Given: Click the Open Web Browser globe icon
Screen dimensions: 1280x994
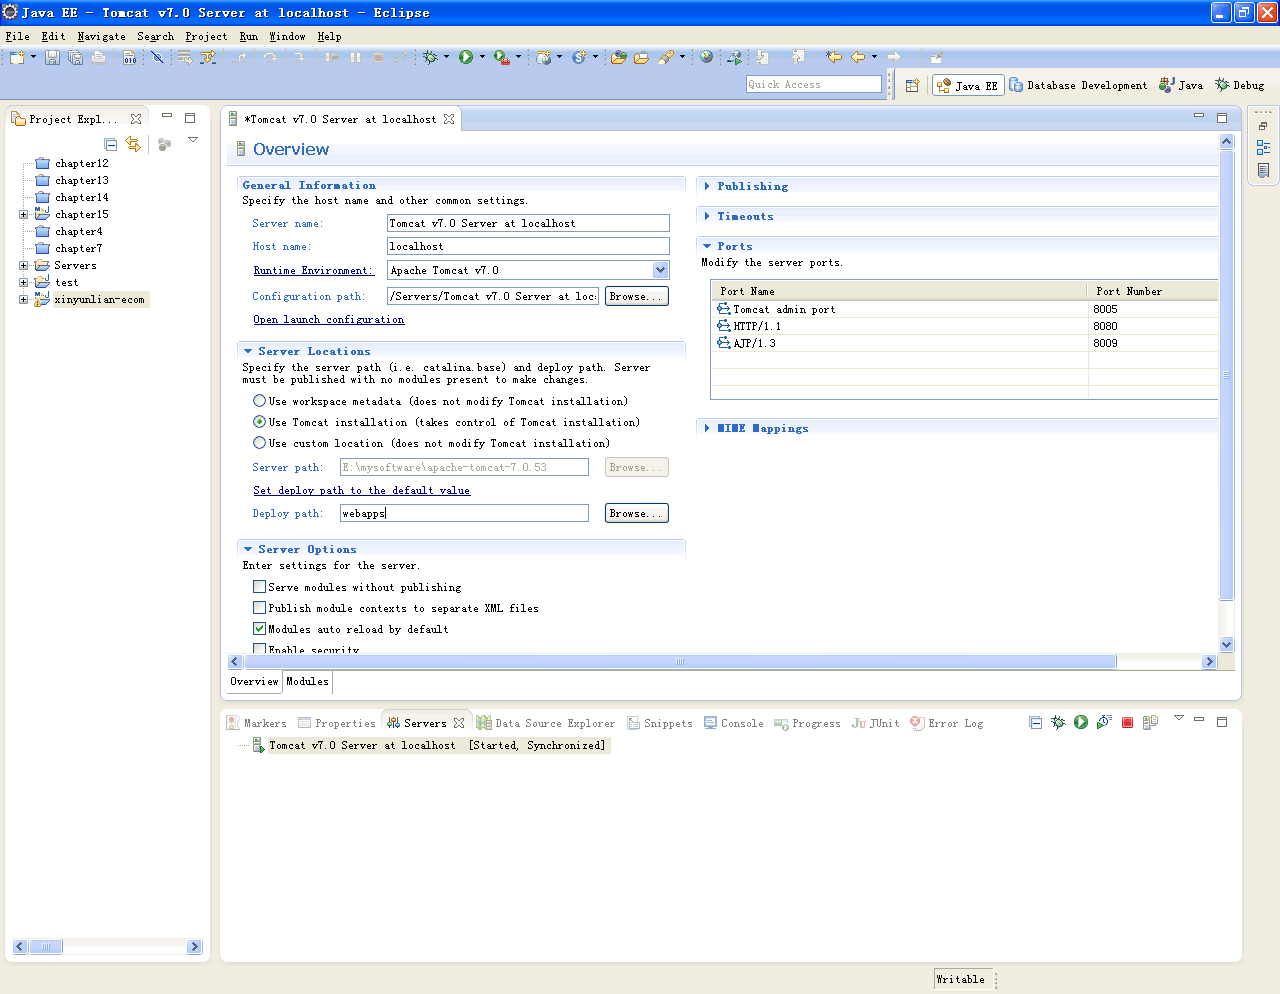Looking at the screenshot, I should pyautogui.click(x=707, y=58).
